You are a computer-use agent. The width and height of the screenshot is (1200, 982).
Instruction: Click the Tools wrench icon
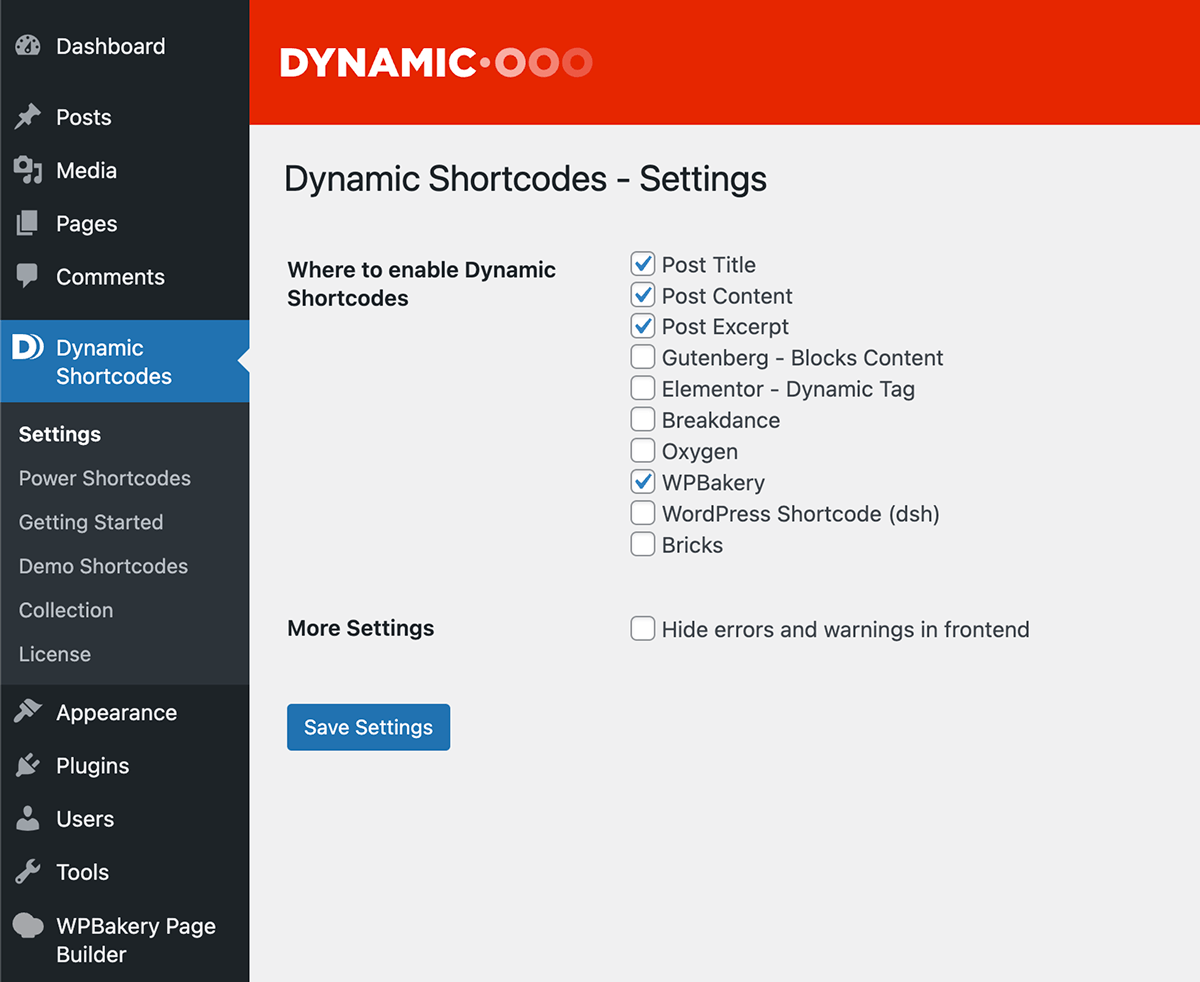[28, 872]
